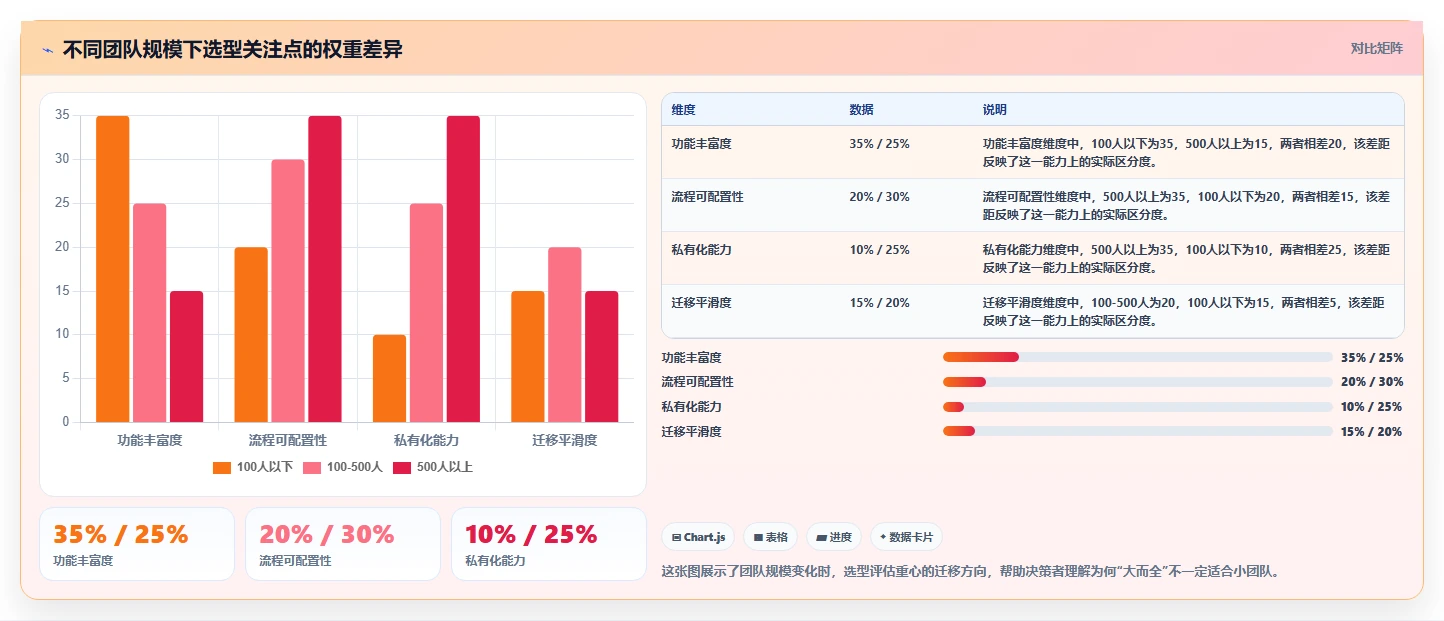
Task: Click the 功能丰富度 x-axis label on chart
Action: pyautogui.click(x=150, y=440)
